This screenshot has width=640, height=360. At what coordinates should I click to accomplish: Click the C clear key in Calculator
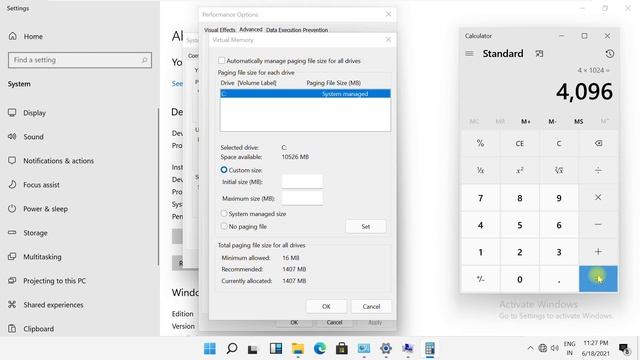click(x=559, y=143)
